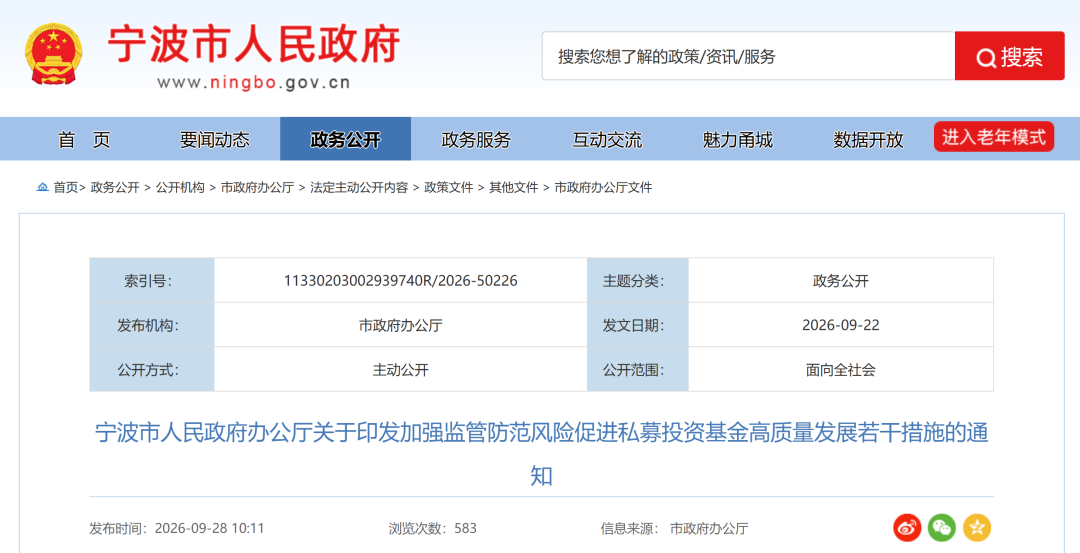Open the 政策文件 breadcrumb link

[x=448, y=187]
